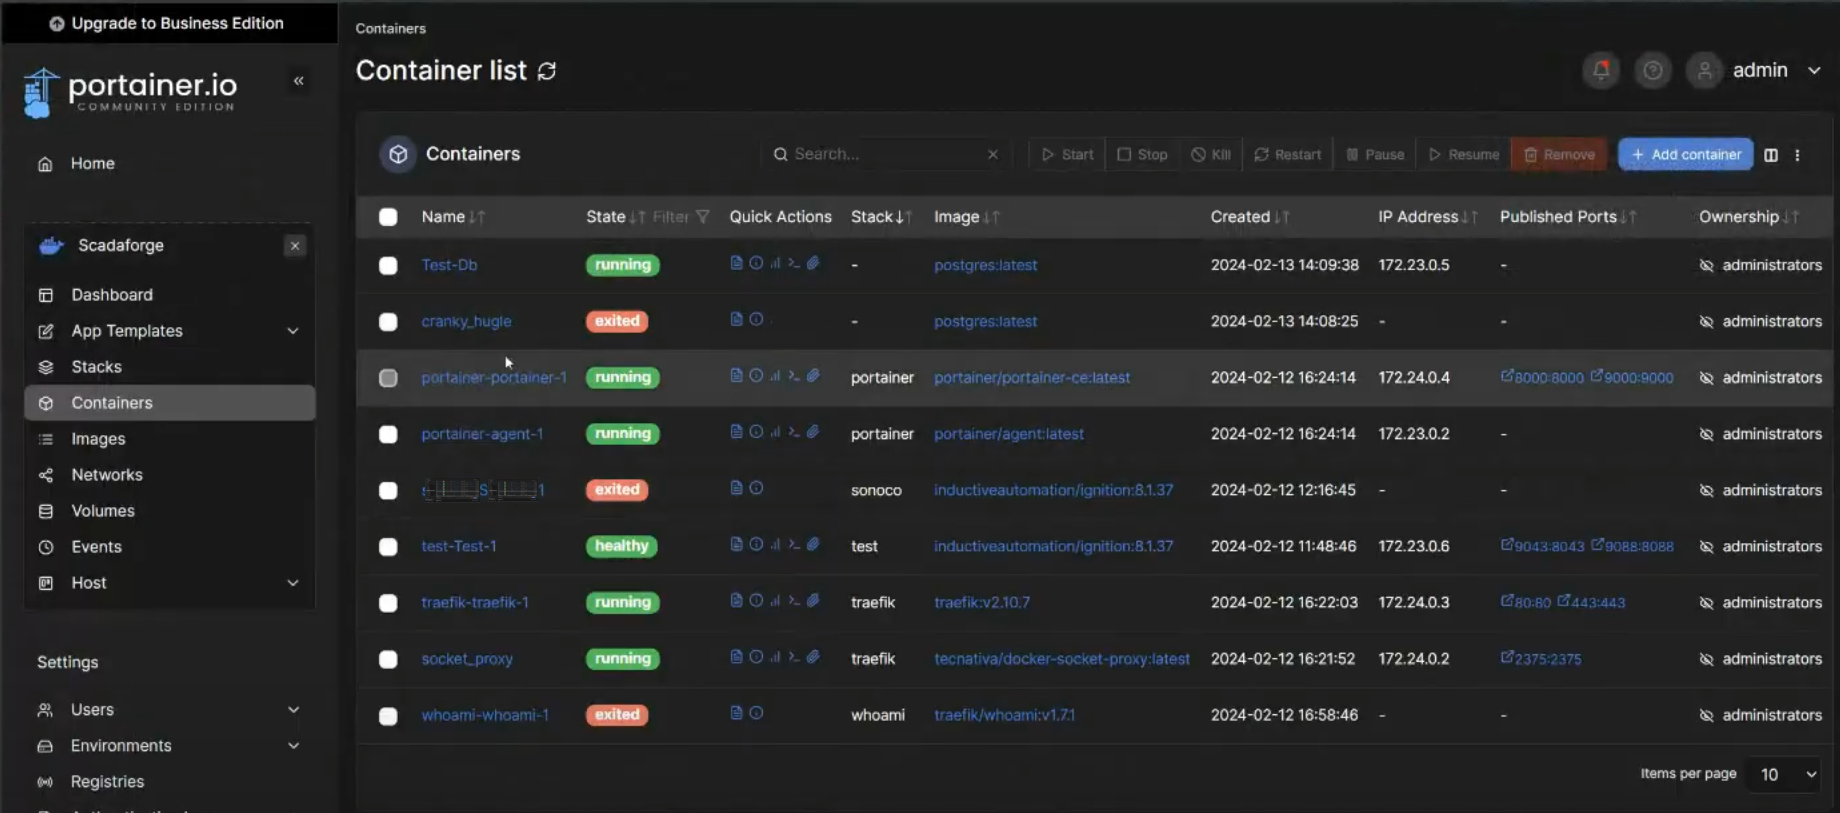The width and height of the screenshot is (1840, 813).
Task: Click the Stop button
Action: [1141, 154]
